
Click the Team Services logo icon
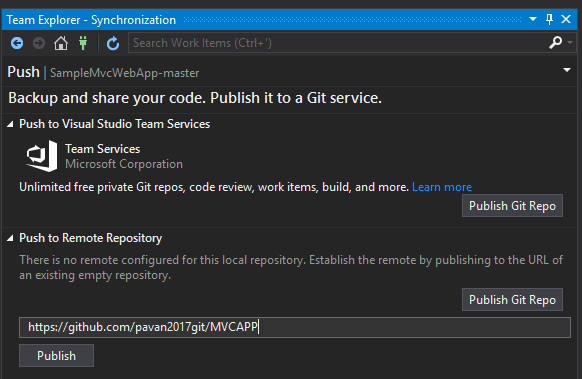[42, 156]
